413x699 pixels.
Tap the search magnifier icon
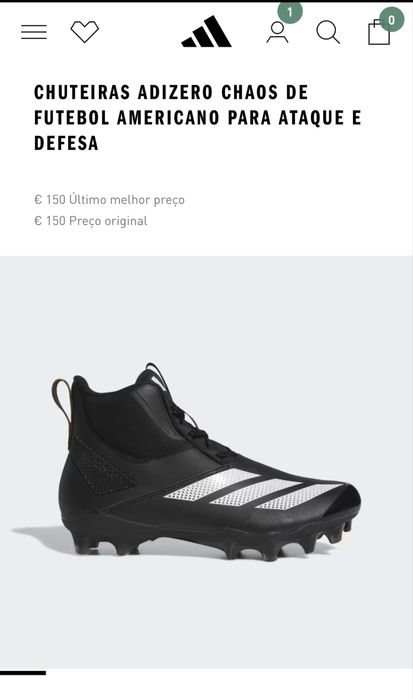coord(328,33)
